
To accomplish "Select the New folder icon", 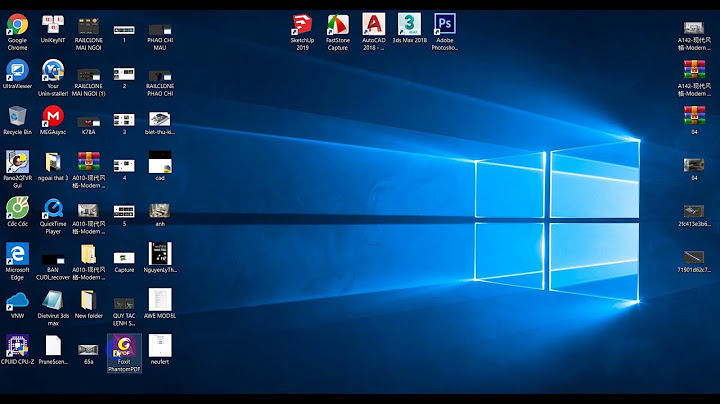I will (x=89, y=300).
